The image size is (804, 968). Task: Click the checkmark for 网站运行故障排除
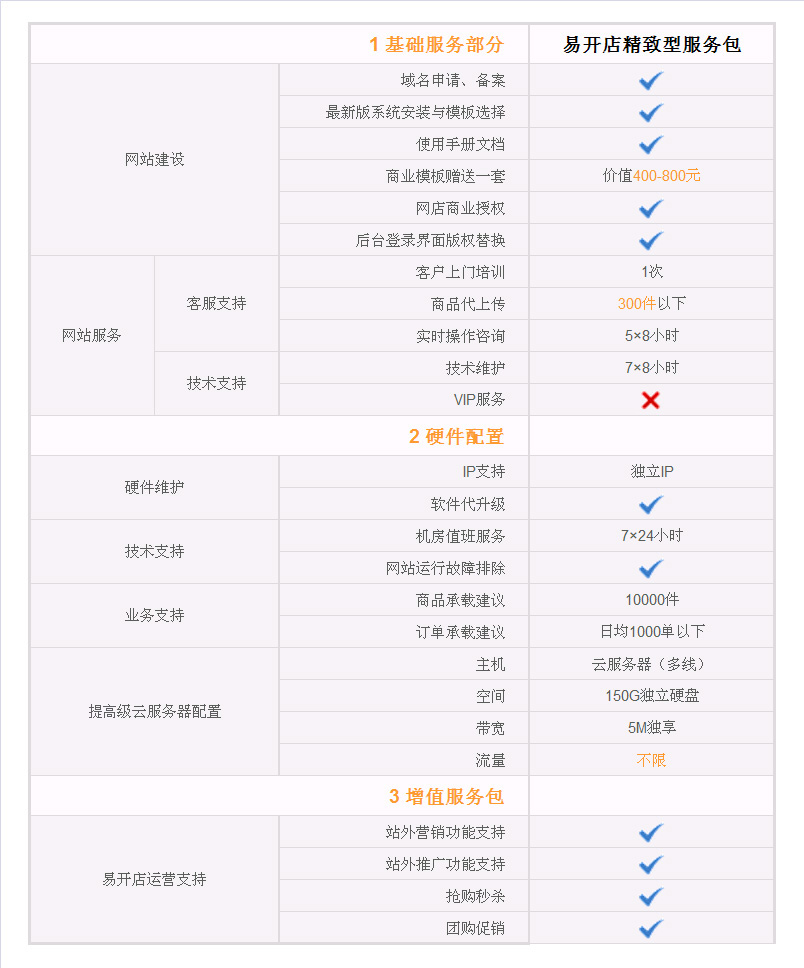(x=651, y=568)
